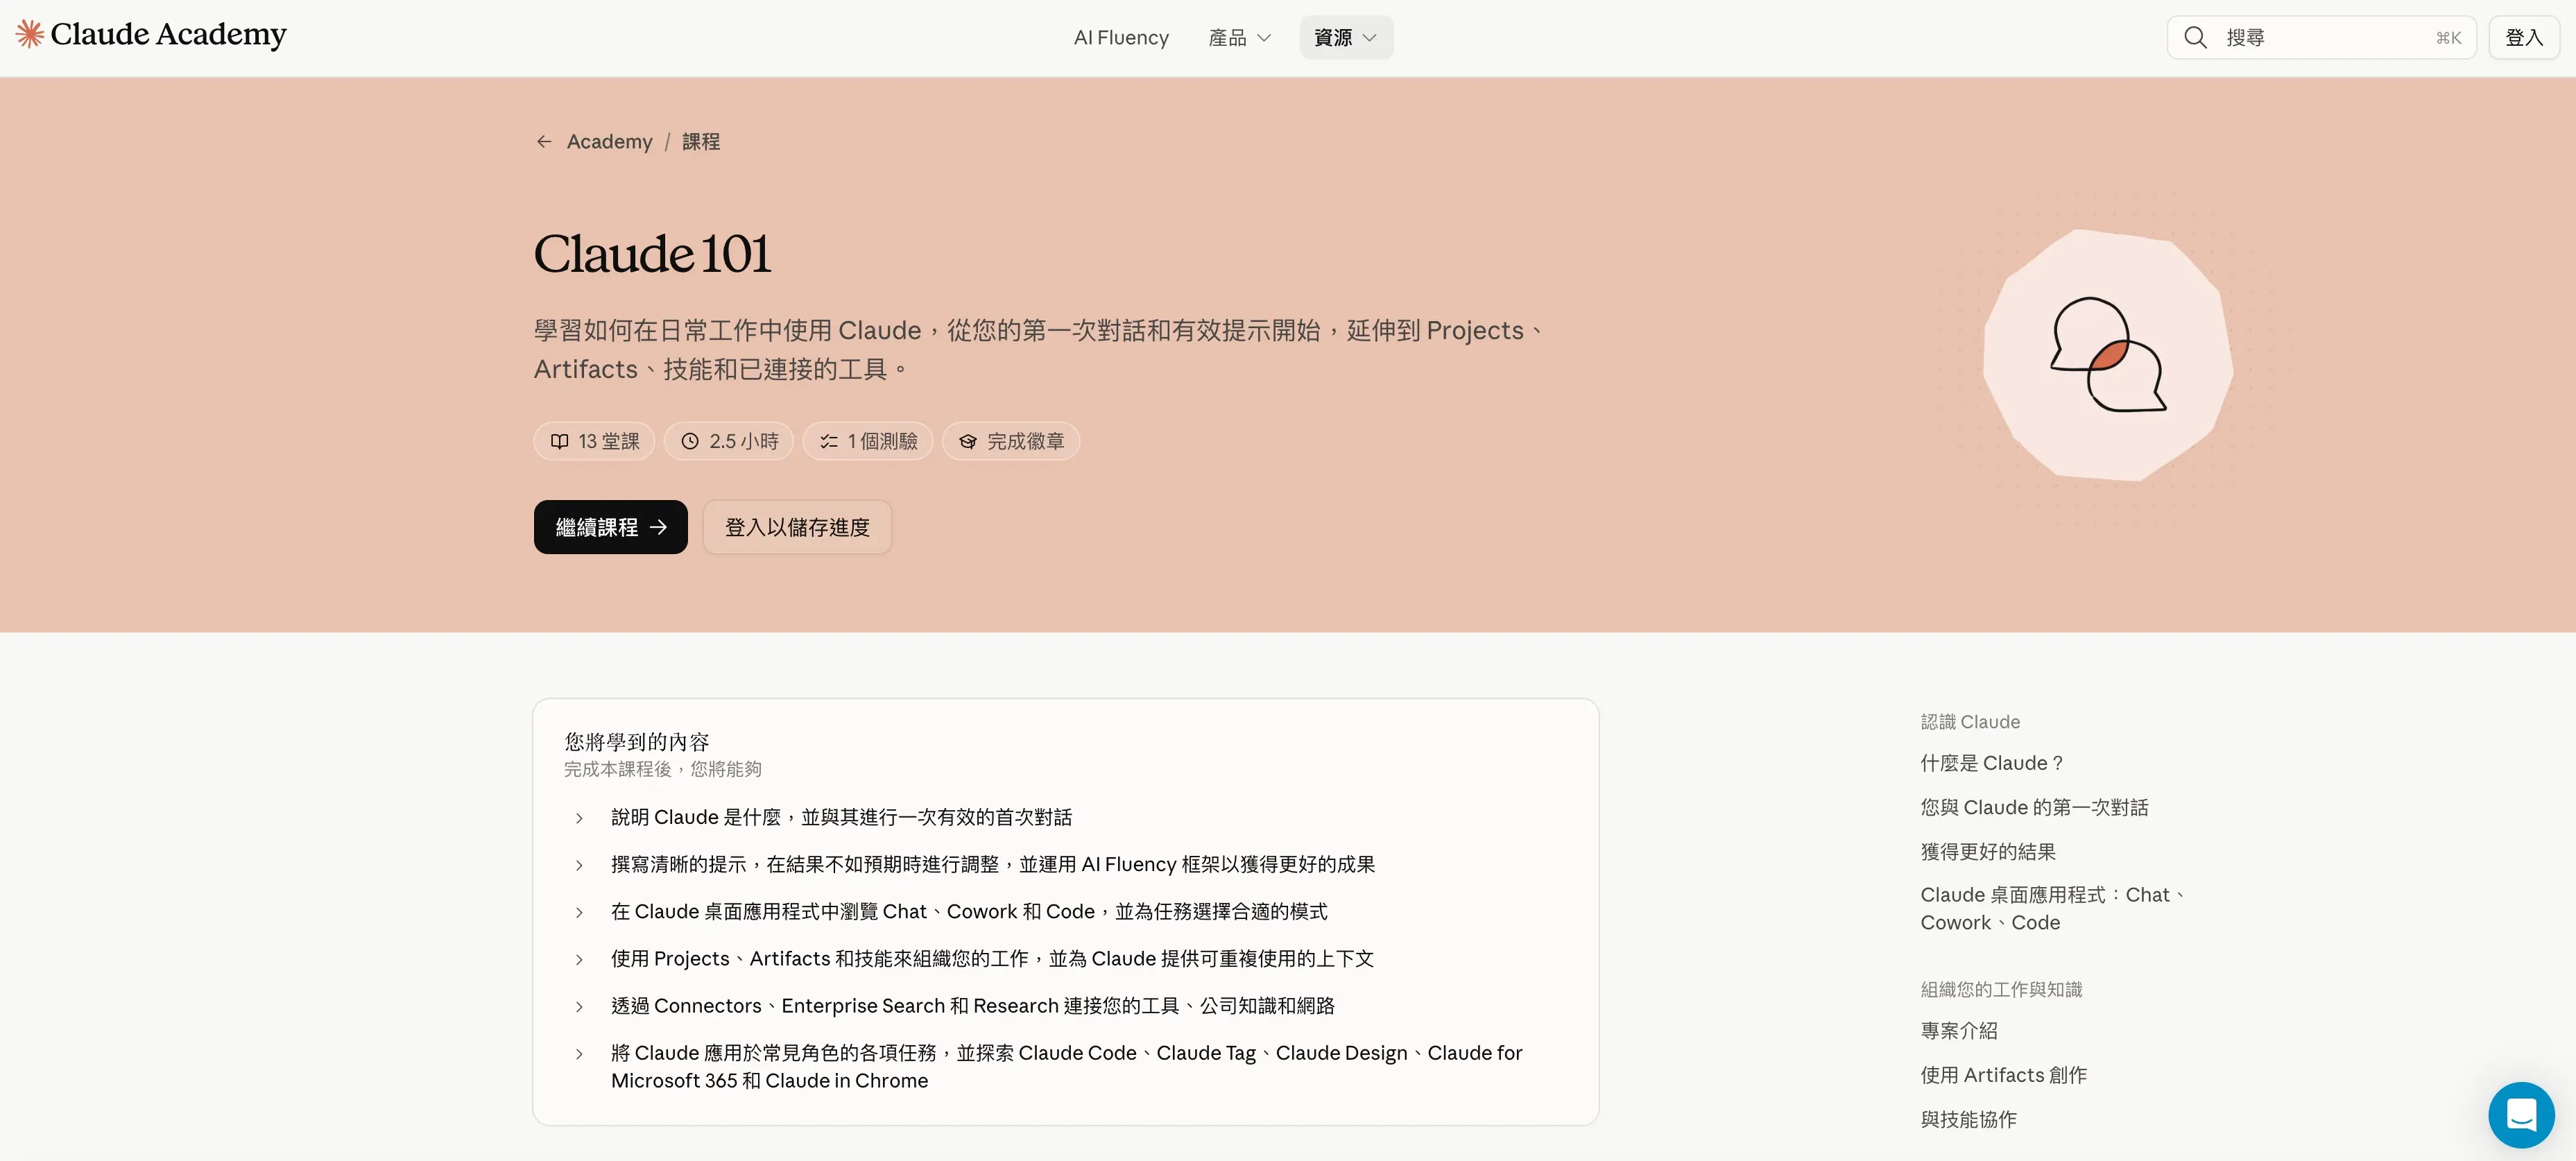Click the 1 個測驗 badge text

[x=883, y=442]
